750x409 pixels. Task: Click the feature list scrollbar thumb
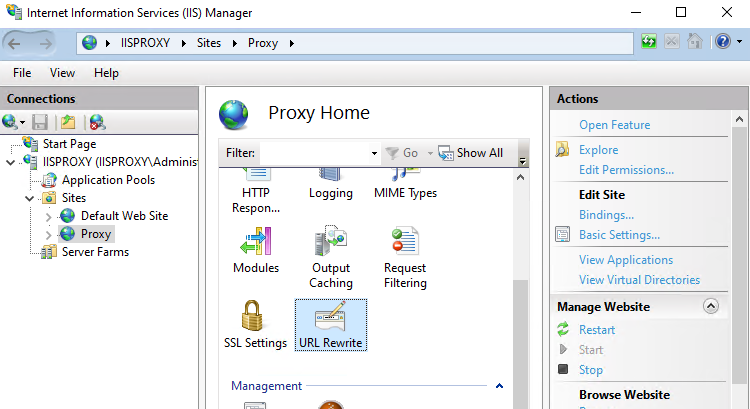520,344
